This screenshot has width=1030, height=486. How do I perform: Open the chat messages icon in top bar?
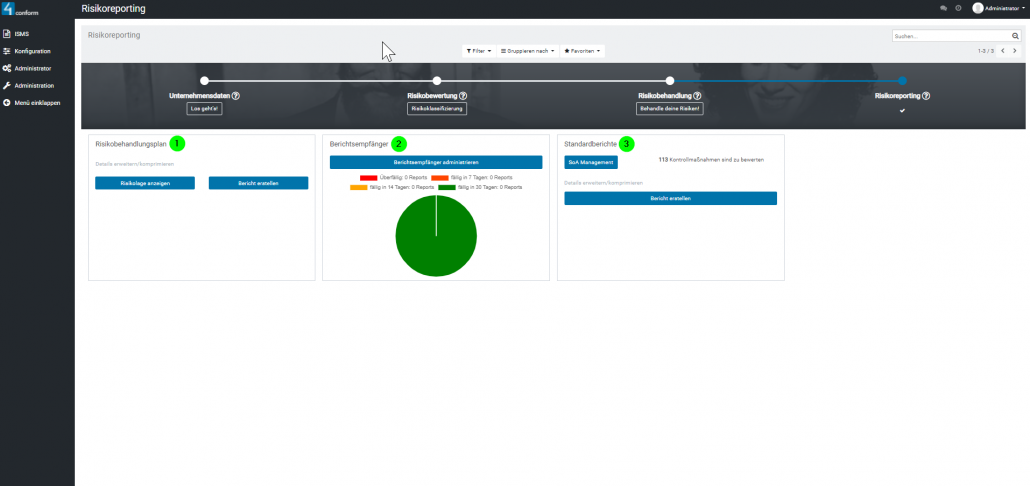(943, 8)
